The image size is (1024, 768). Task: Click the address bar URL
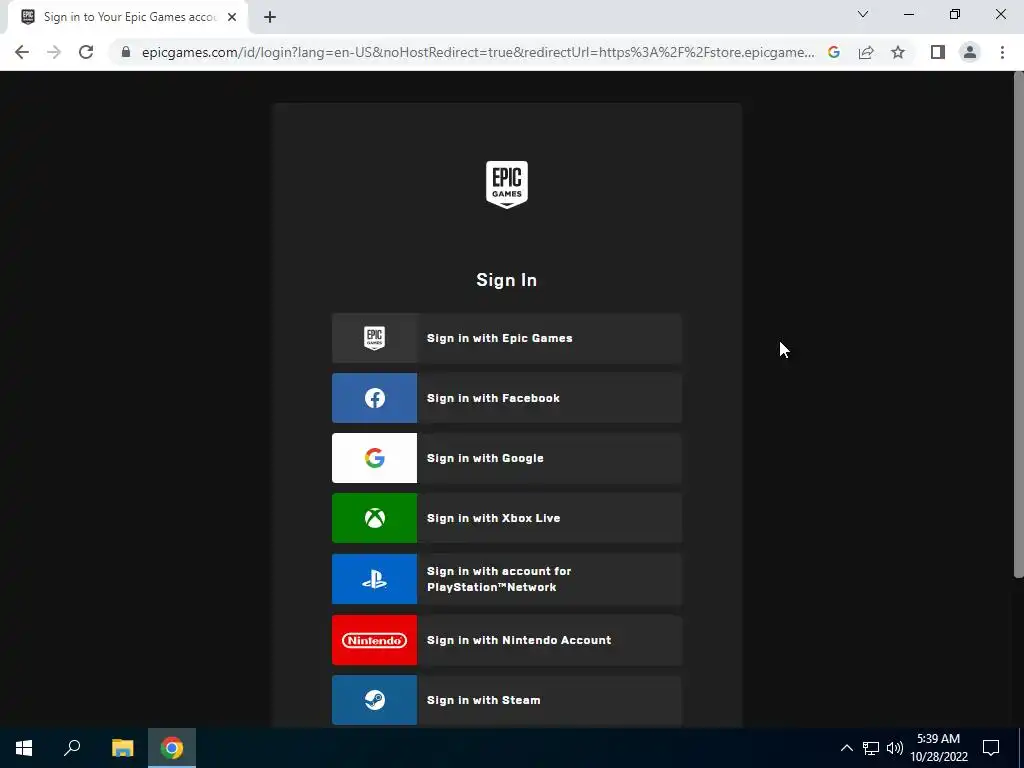pos(478,52)
